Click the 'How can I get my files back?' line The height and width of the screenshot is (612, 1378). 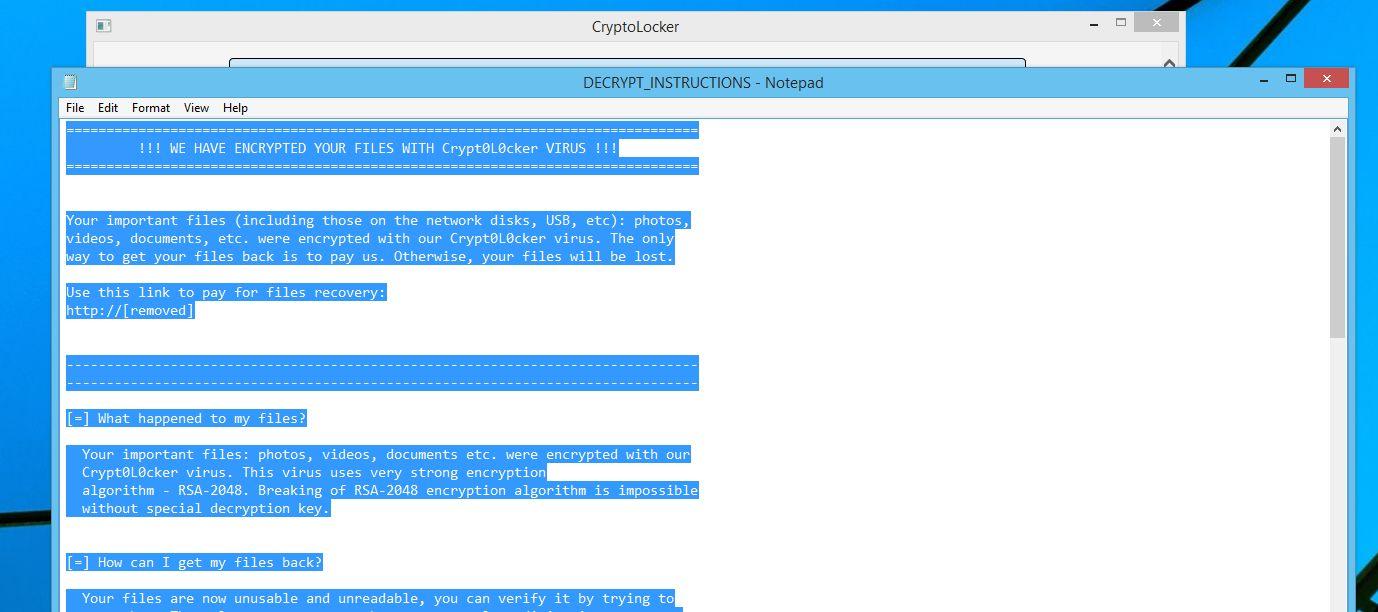tap(194, 563)
